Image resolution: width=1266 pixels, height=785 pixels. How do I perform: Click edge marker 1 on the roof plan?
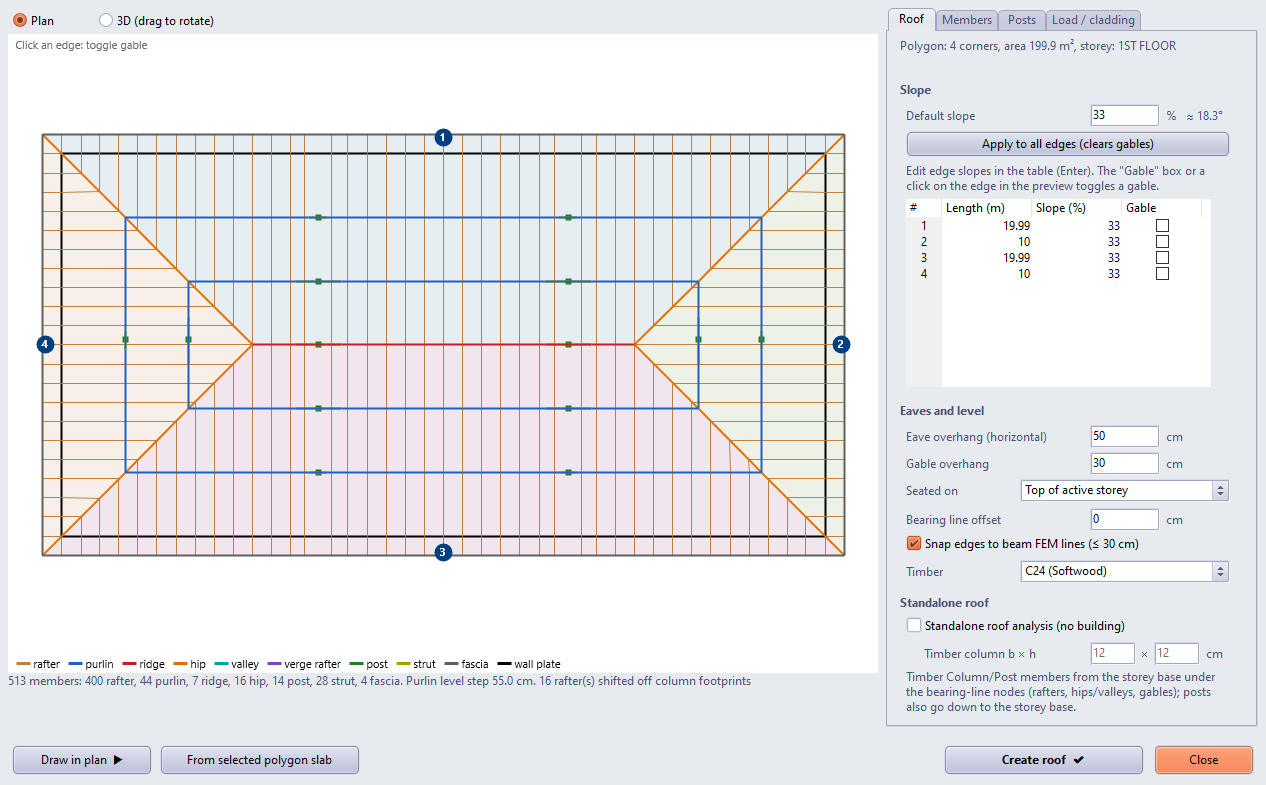[x=444, y=137]
